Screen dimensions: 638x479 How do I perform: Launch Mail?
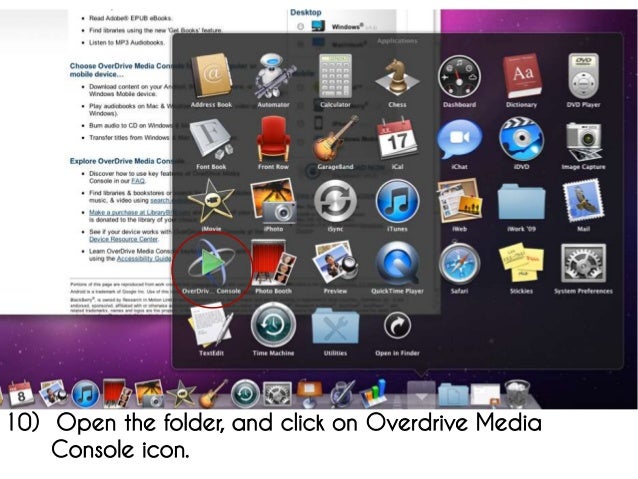583,201
